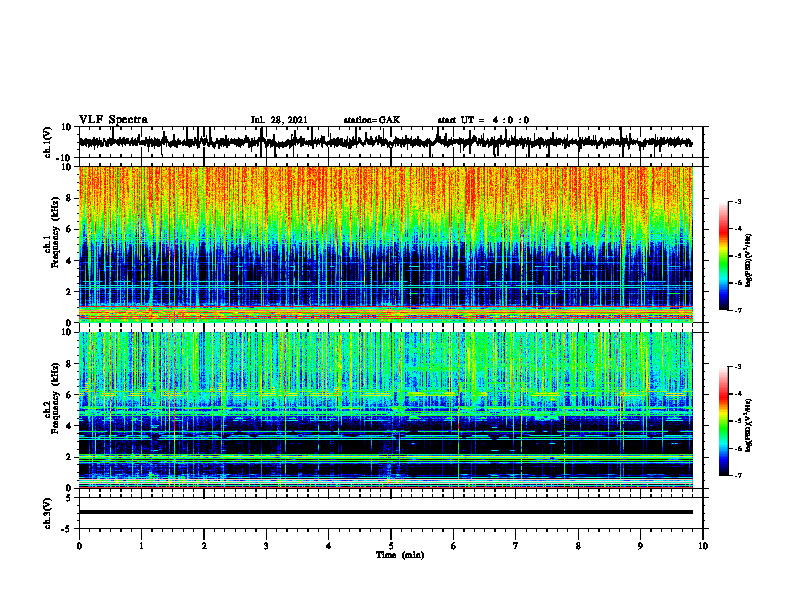Viewport: 792px width, 612px height.
Task: Click the "start UT = 4:0:0" text
Action: [x=483, y=120]
